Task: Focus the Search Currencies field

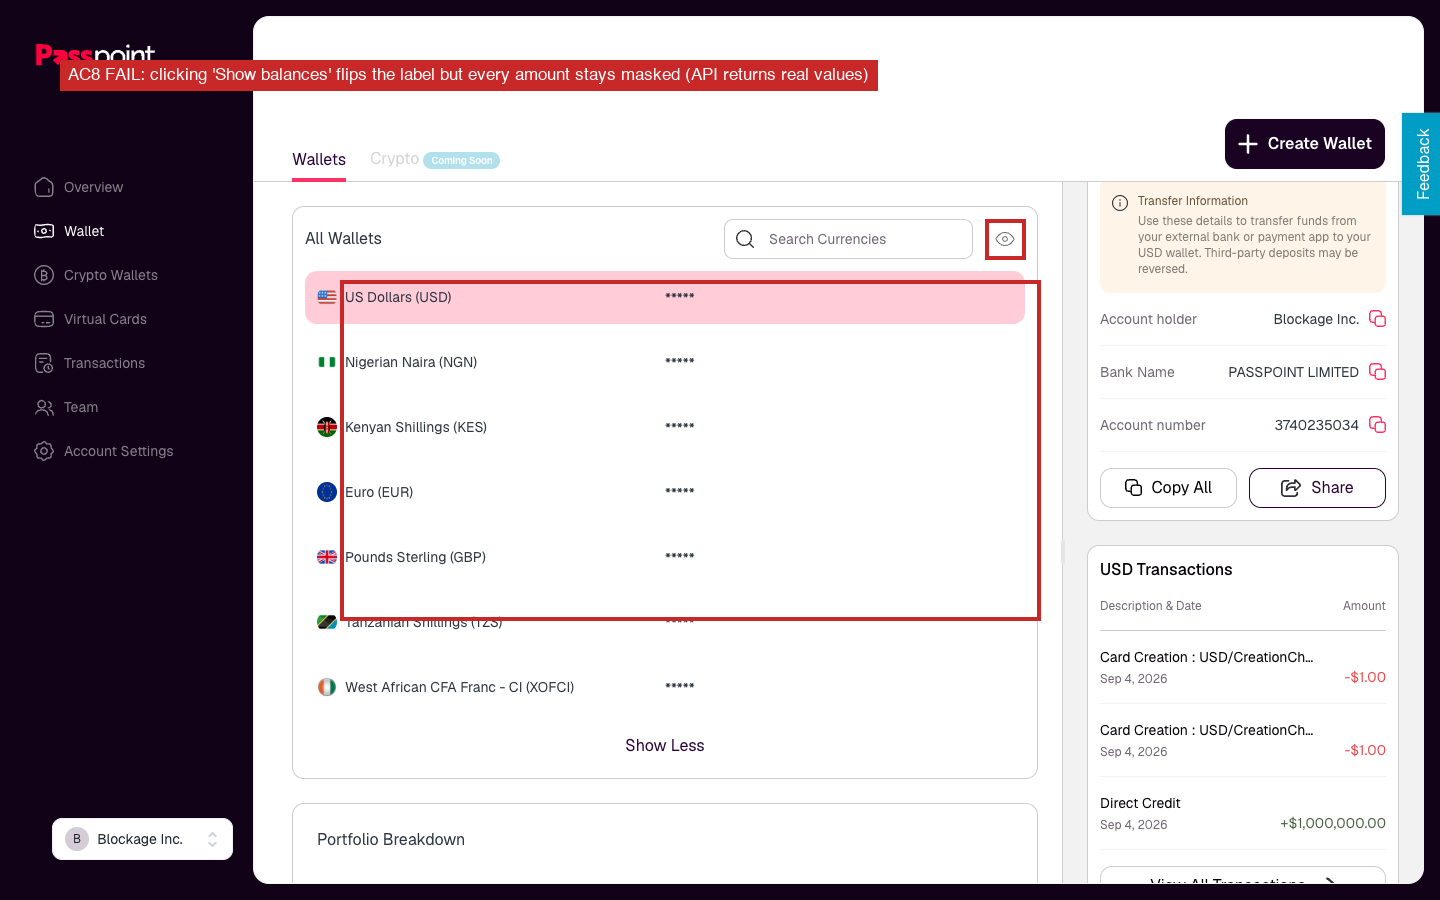Action: pos(848,239)
